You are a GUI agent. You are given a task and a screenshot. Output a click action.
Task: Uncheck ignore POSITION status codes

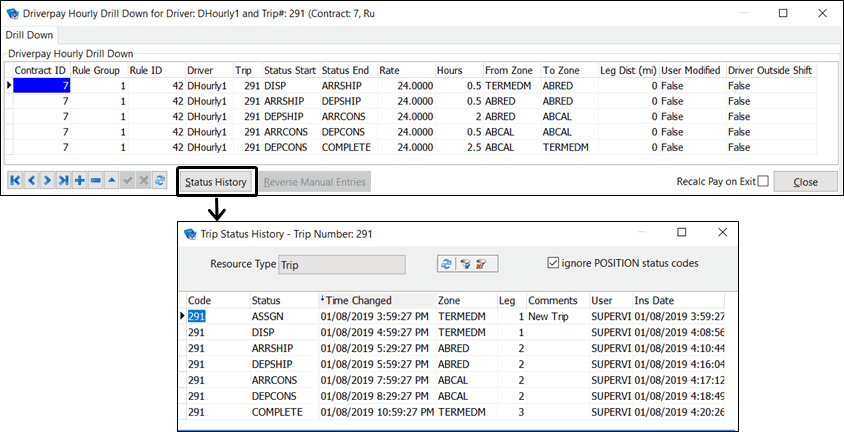tap(553, 264)
